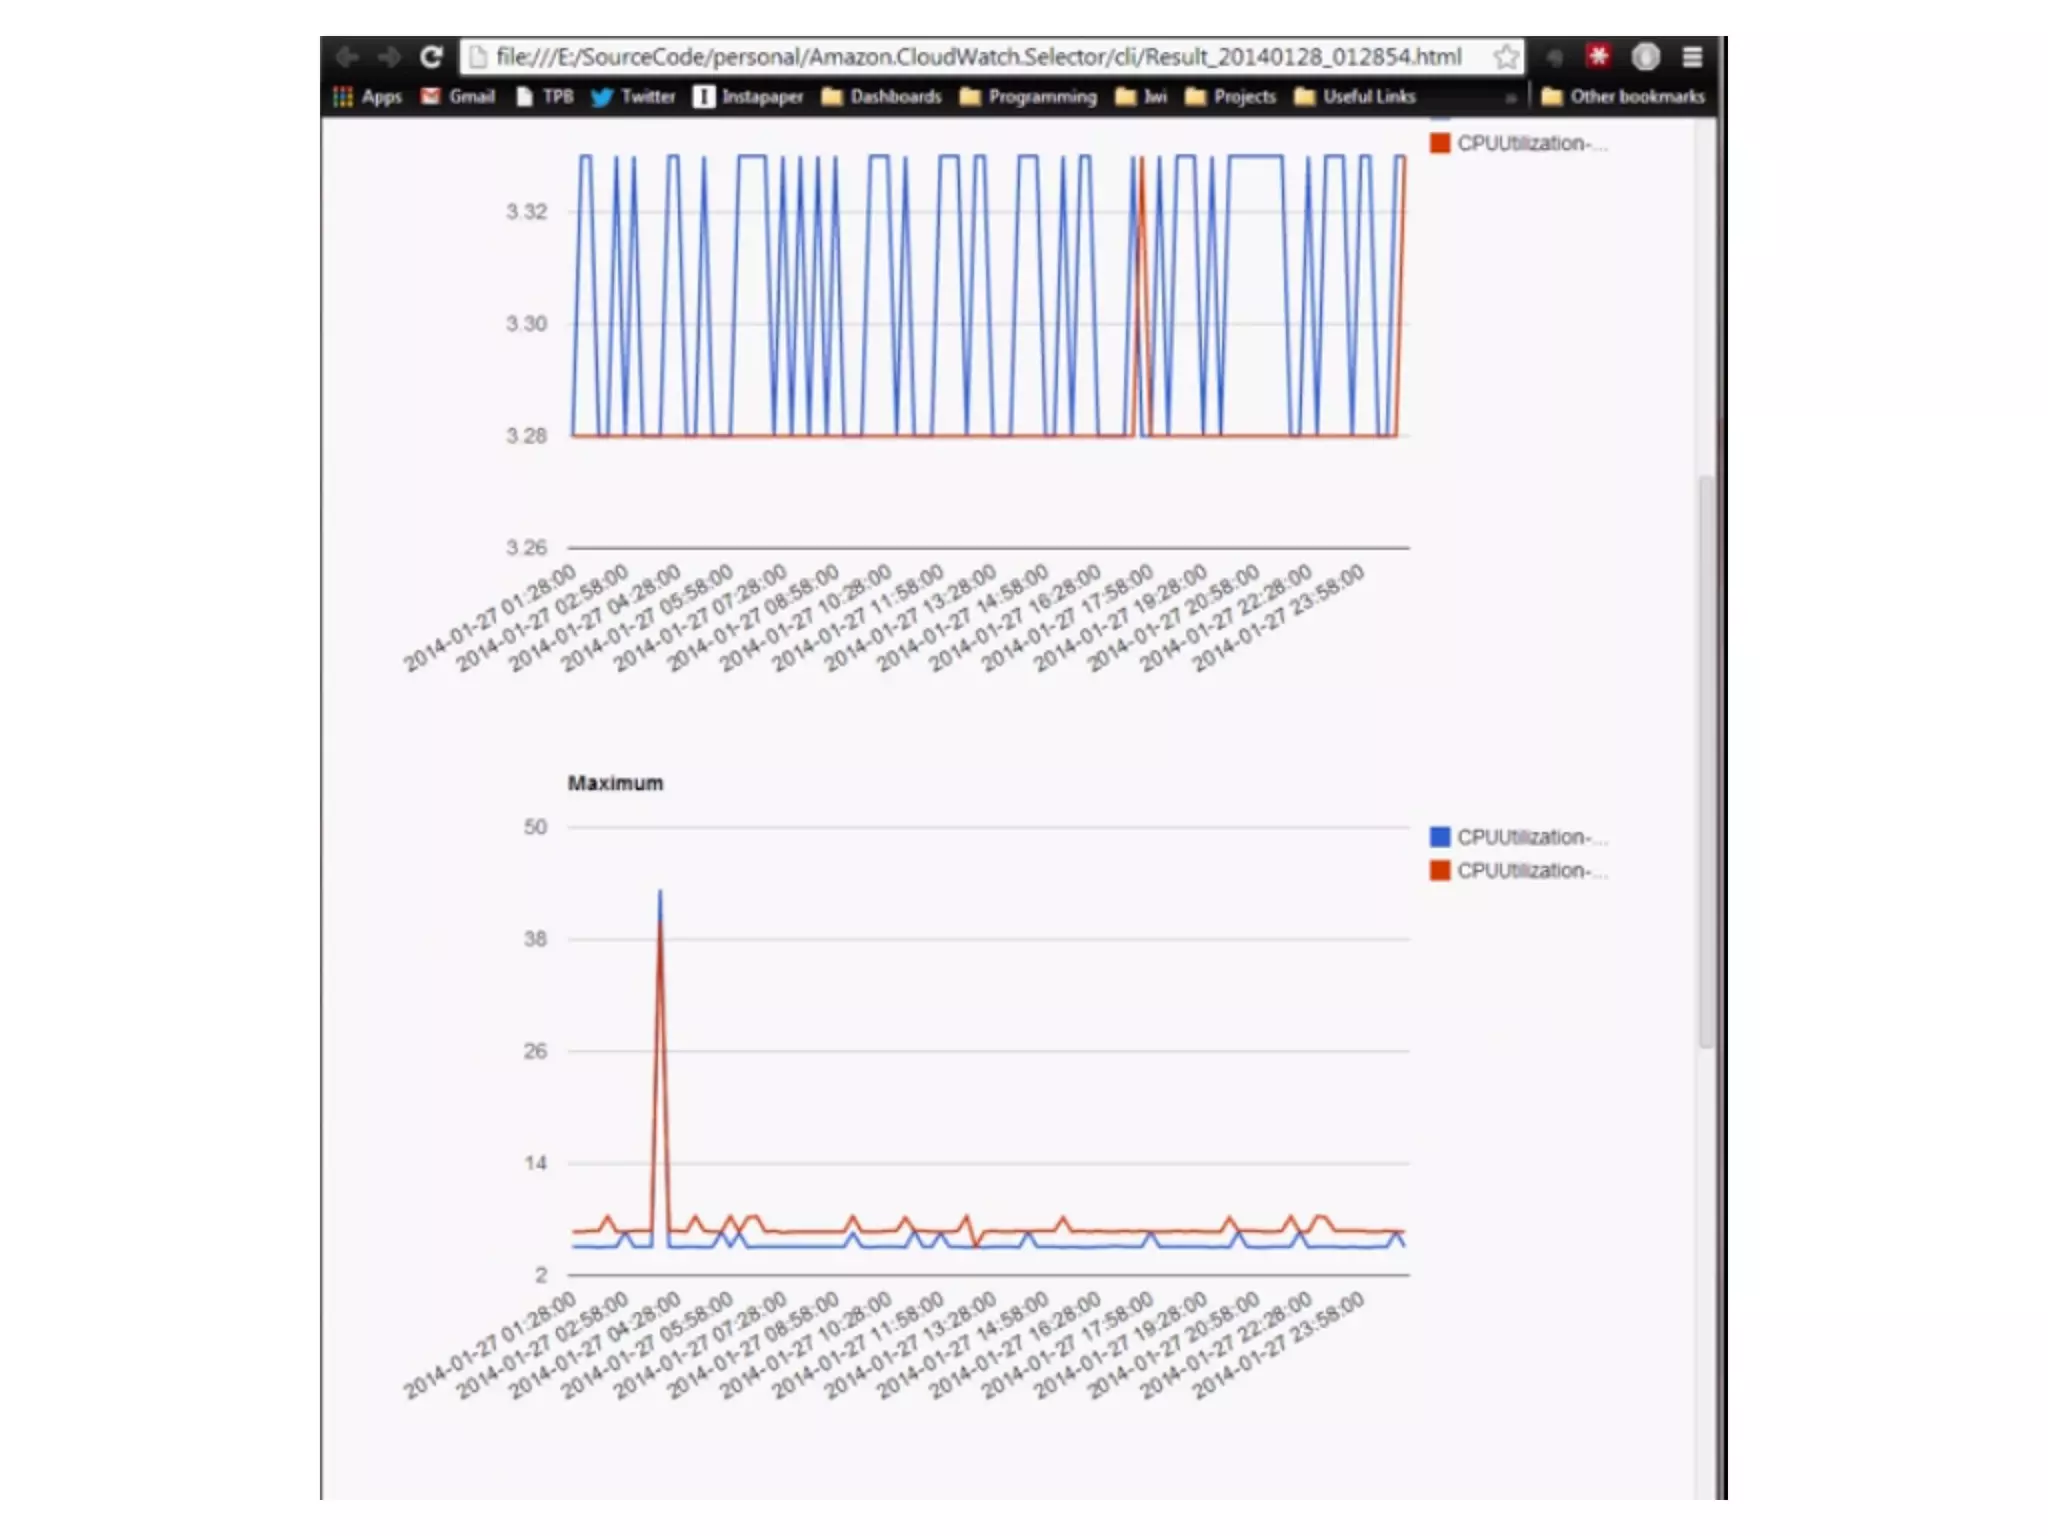Viewport: 2048px width, 1536px height.
Task: Expand the Dashboards bookmark folder
Action: [881, 97]
